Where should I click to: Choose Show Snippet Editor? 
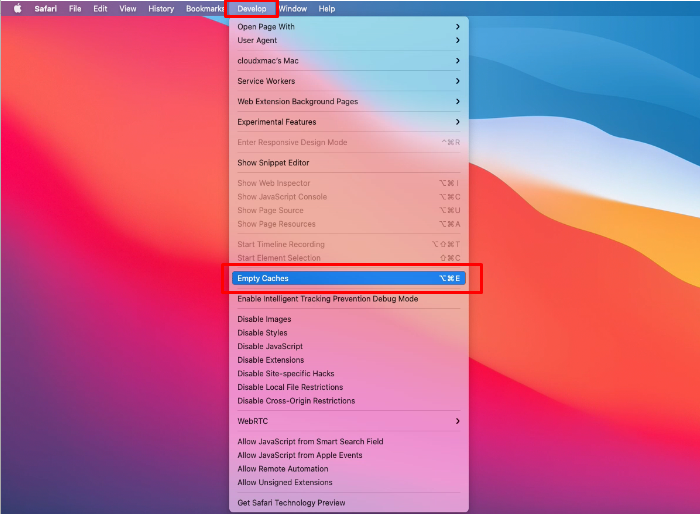click(349, 163)
